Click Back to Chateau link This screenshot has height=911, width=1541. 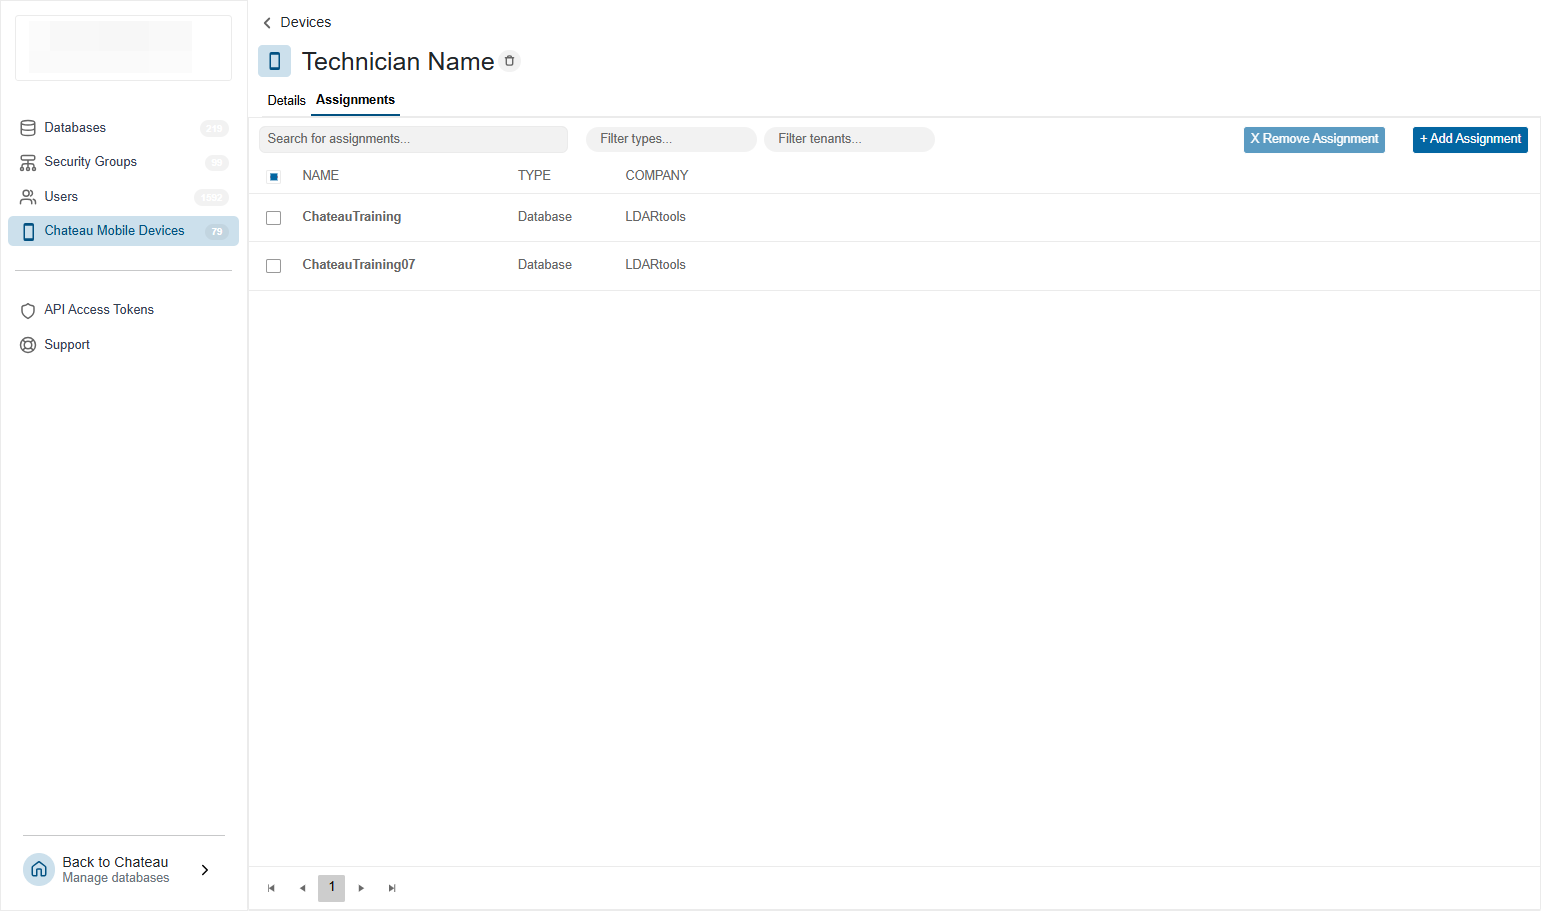point(115,862)
